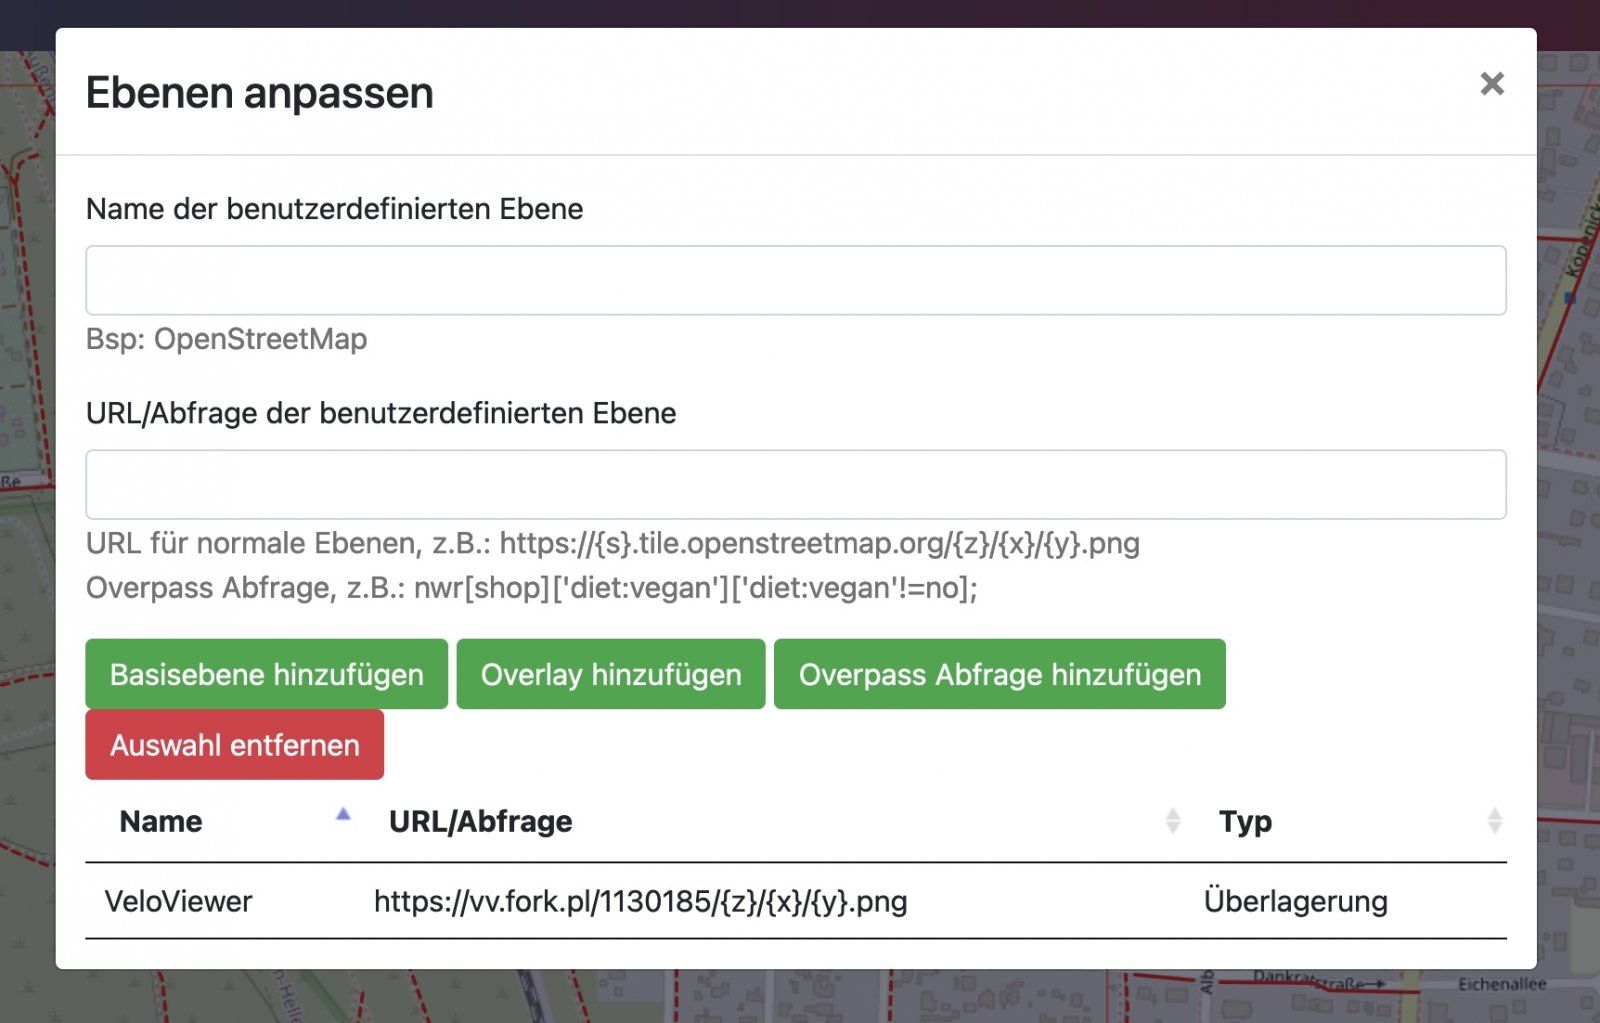Click 'URL/Abfrage der benutzerdefinierten Ebene' label
The image size is (1600, 1023).
380,413
